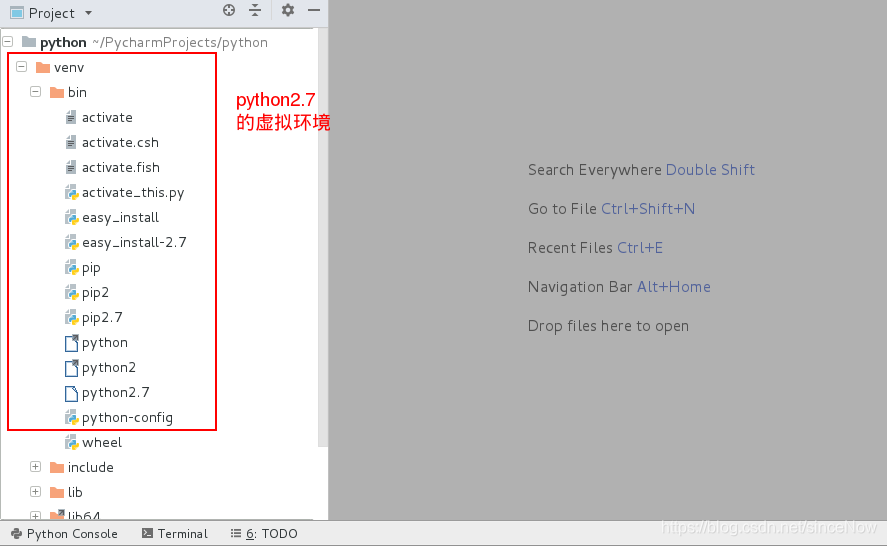Click the python-config file icon
Viewport: 887px width, 546px height.
tap(71, 418)
